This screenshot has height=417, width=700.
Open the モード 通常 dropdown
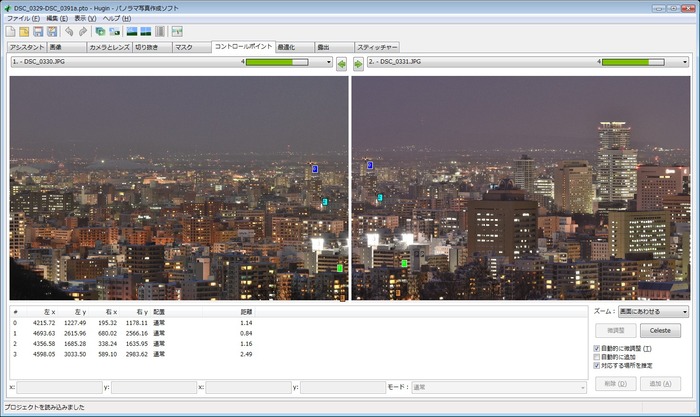coord(499,387)
